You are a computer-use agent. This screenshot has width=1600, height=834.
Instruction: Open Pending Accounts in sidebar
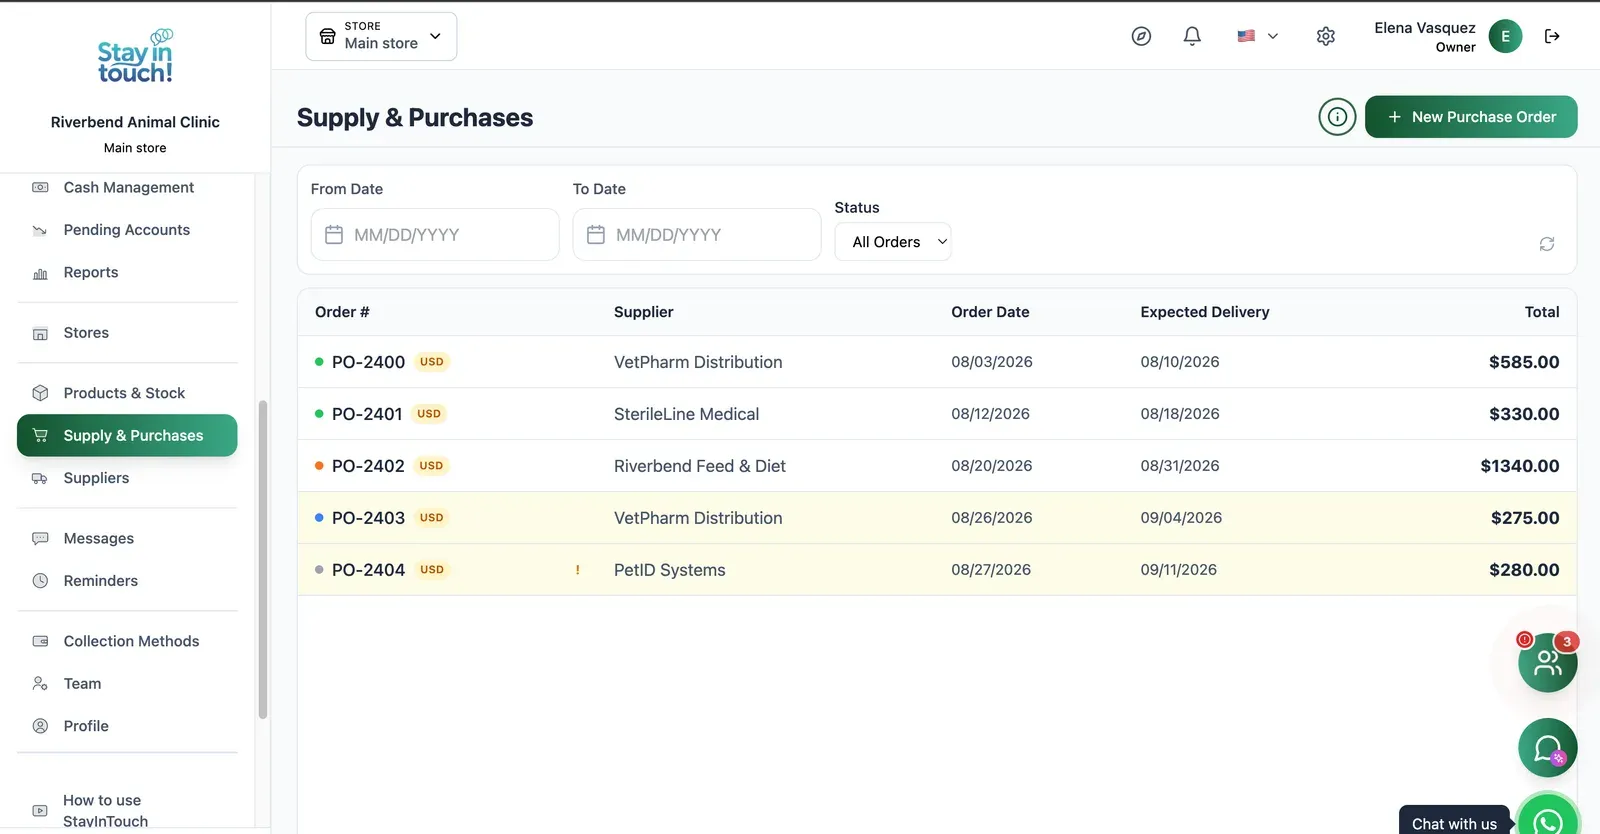[126, 230]
